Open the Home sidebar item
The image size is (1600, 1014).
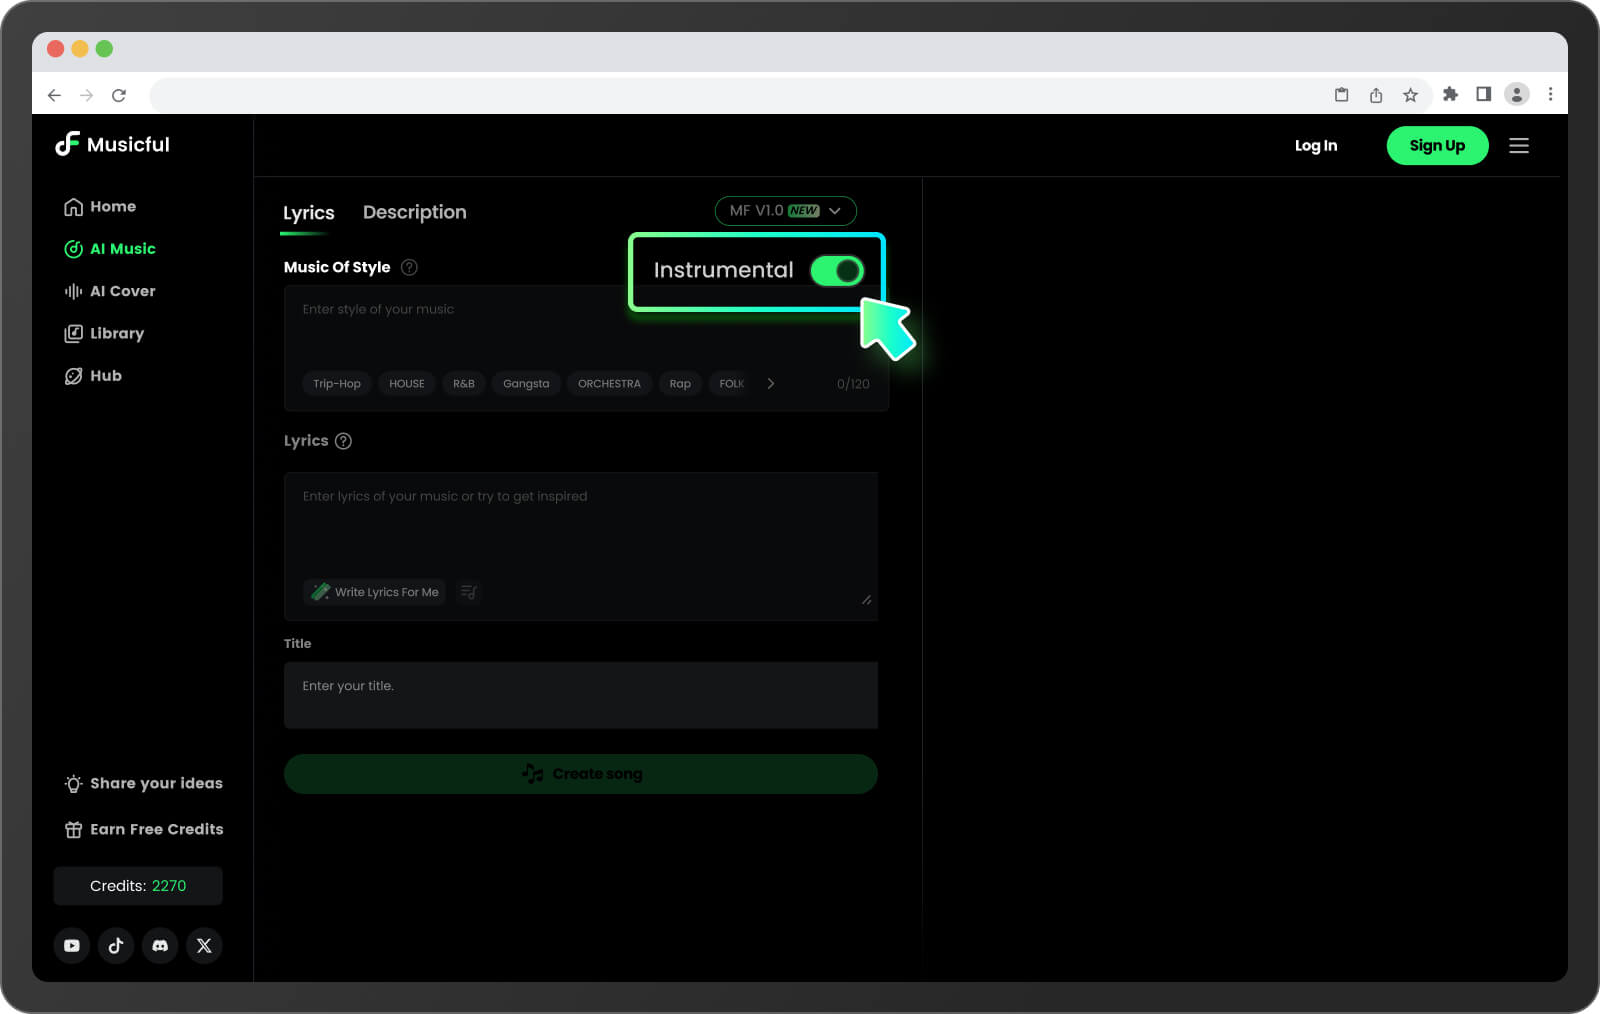click(x=100, y=206)
